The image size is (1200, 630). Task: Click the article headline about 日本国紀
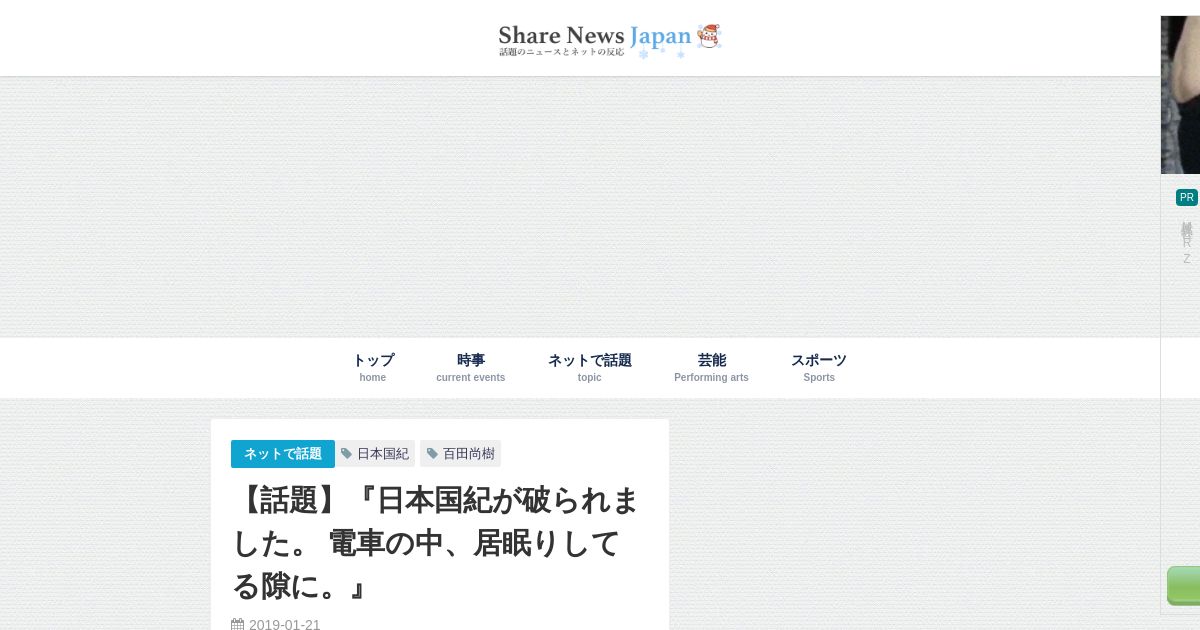pyautogui.click(x=437, y=542)
